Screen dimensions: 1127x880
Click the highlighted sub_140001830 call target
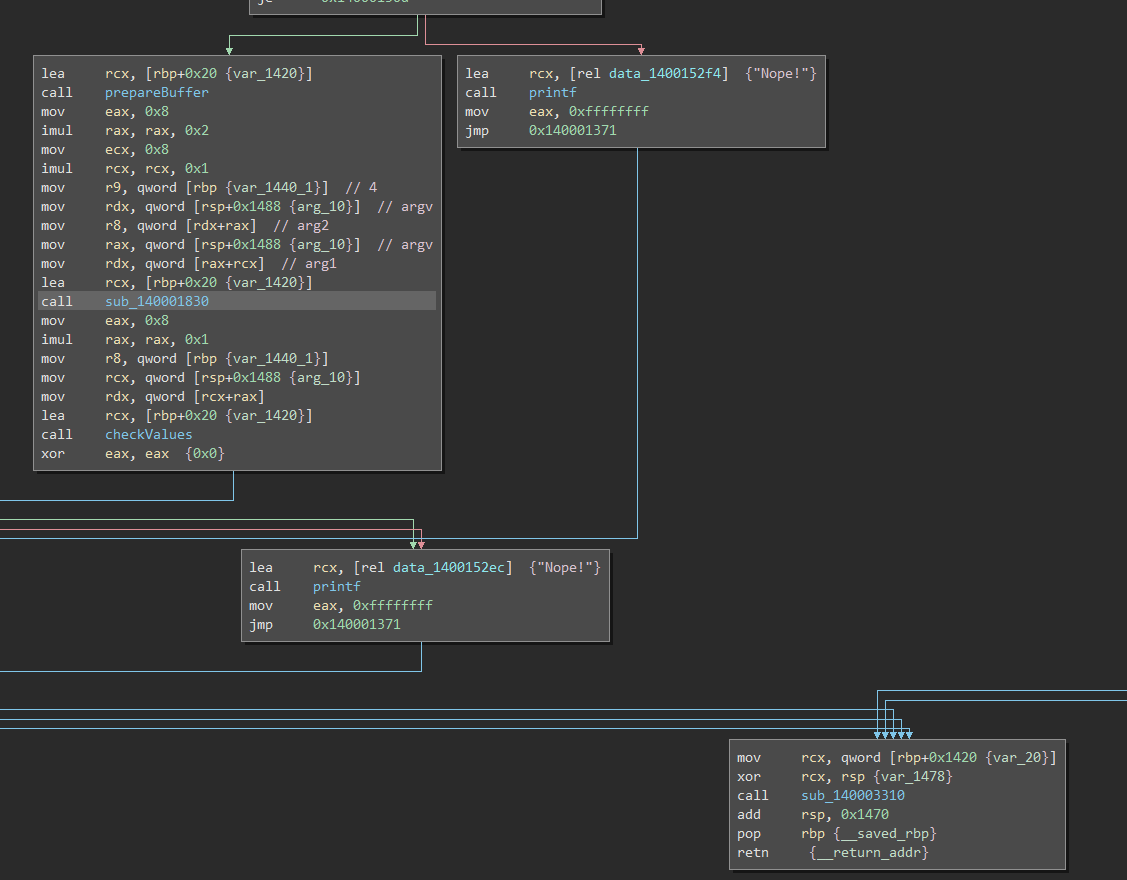[157, 301]
